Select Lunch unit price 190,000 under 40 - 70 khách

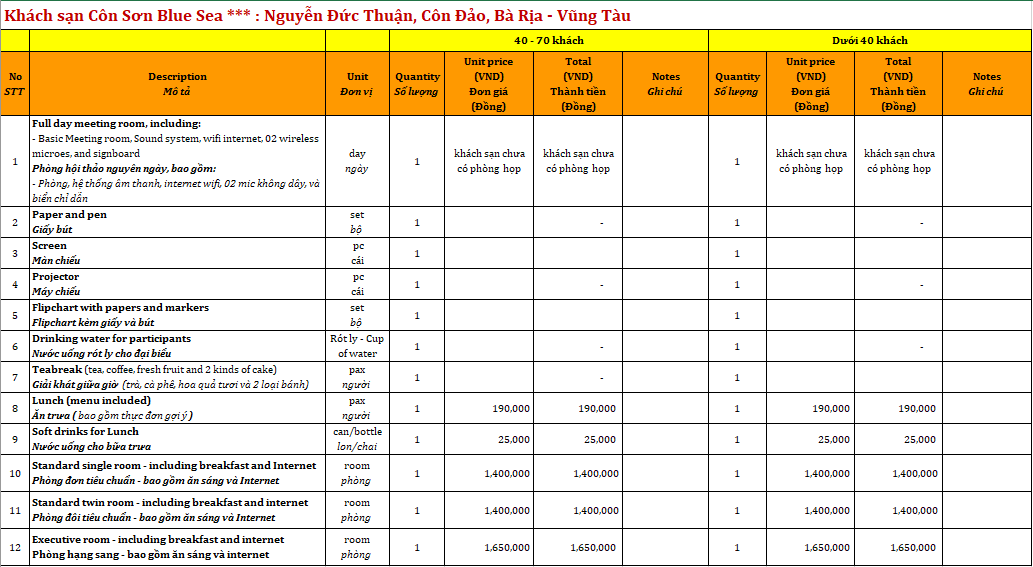coord(489,408)
